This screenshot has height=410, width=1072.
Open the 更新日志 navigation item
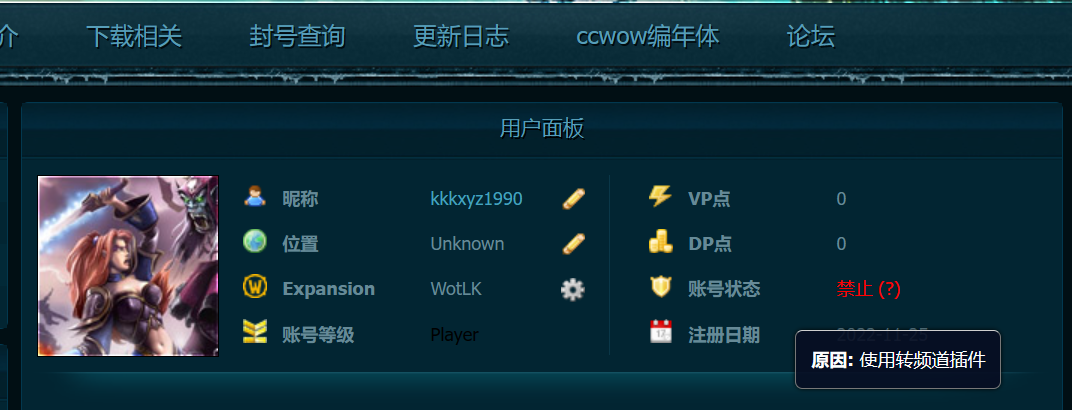click(461, 36)
